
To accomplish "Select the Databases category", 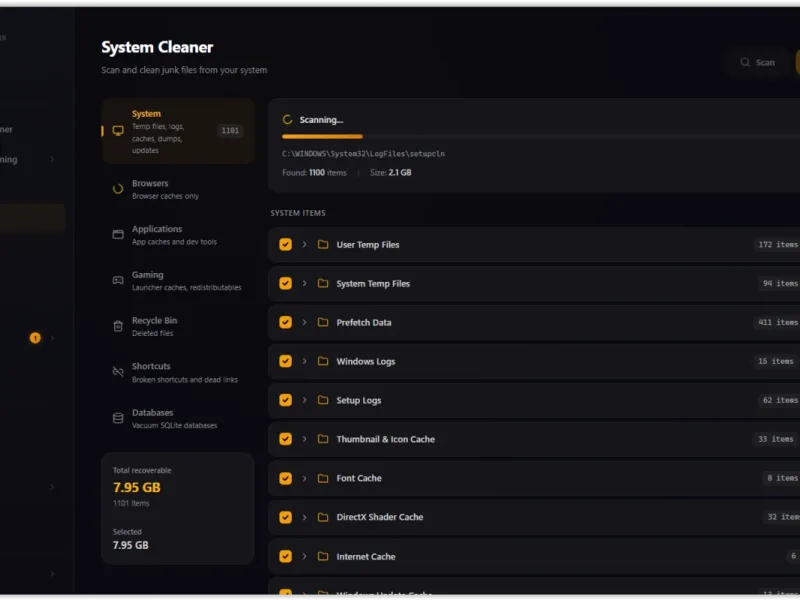I will coord(178,418).
